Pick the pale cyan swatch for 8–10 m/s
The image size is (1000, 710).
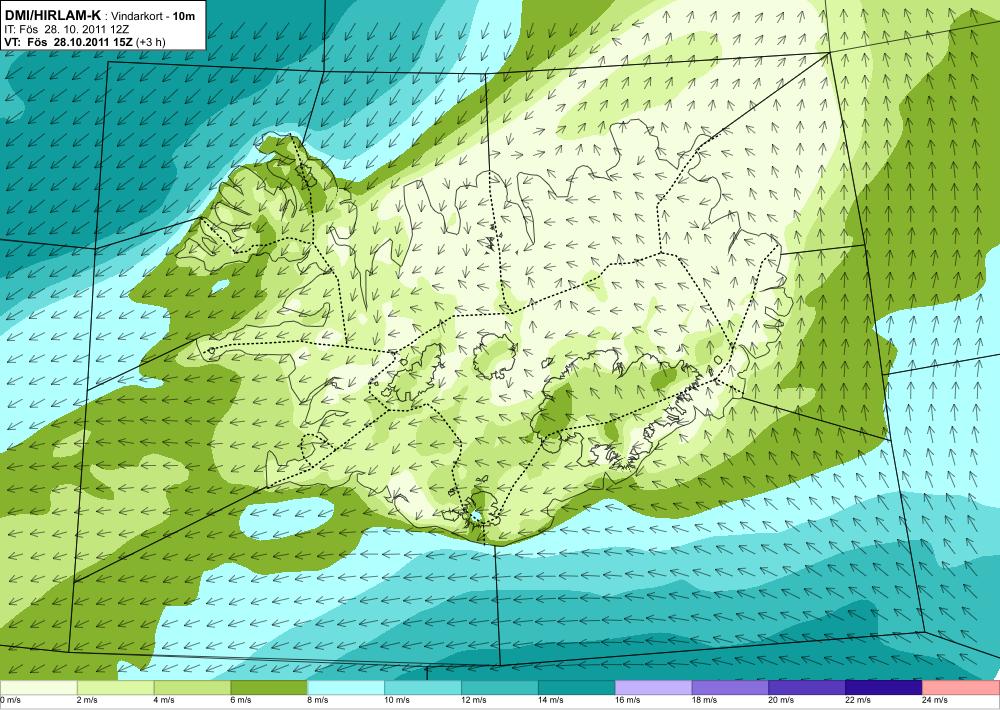(346, 688)
